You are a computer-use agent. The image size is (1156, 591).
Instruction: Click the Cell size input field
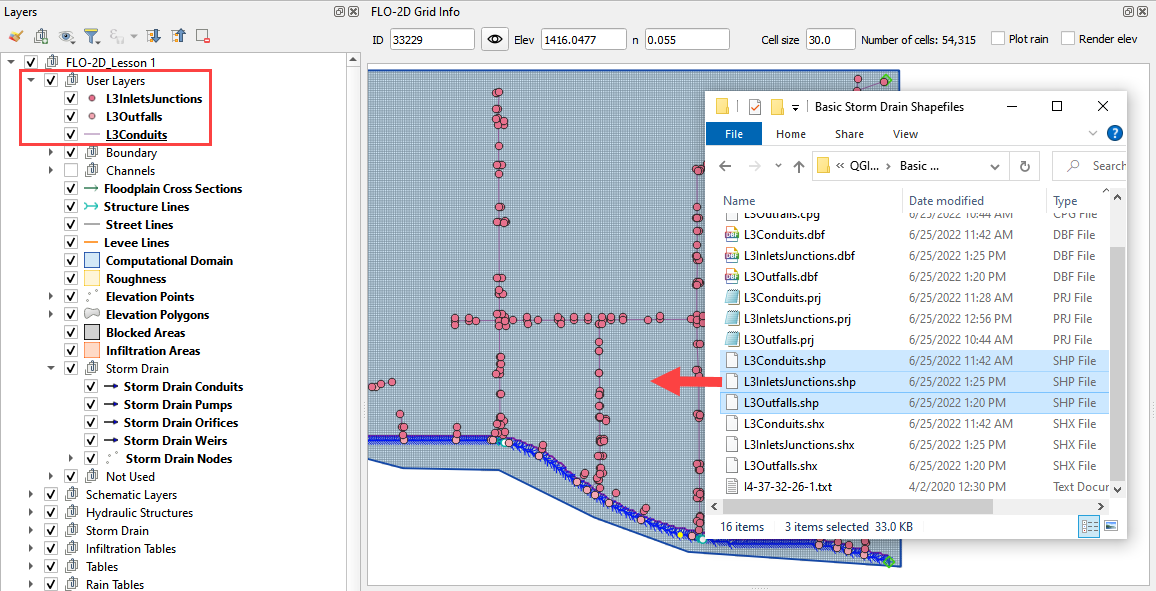[830, 39]
